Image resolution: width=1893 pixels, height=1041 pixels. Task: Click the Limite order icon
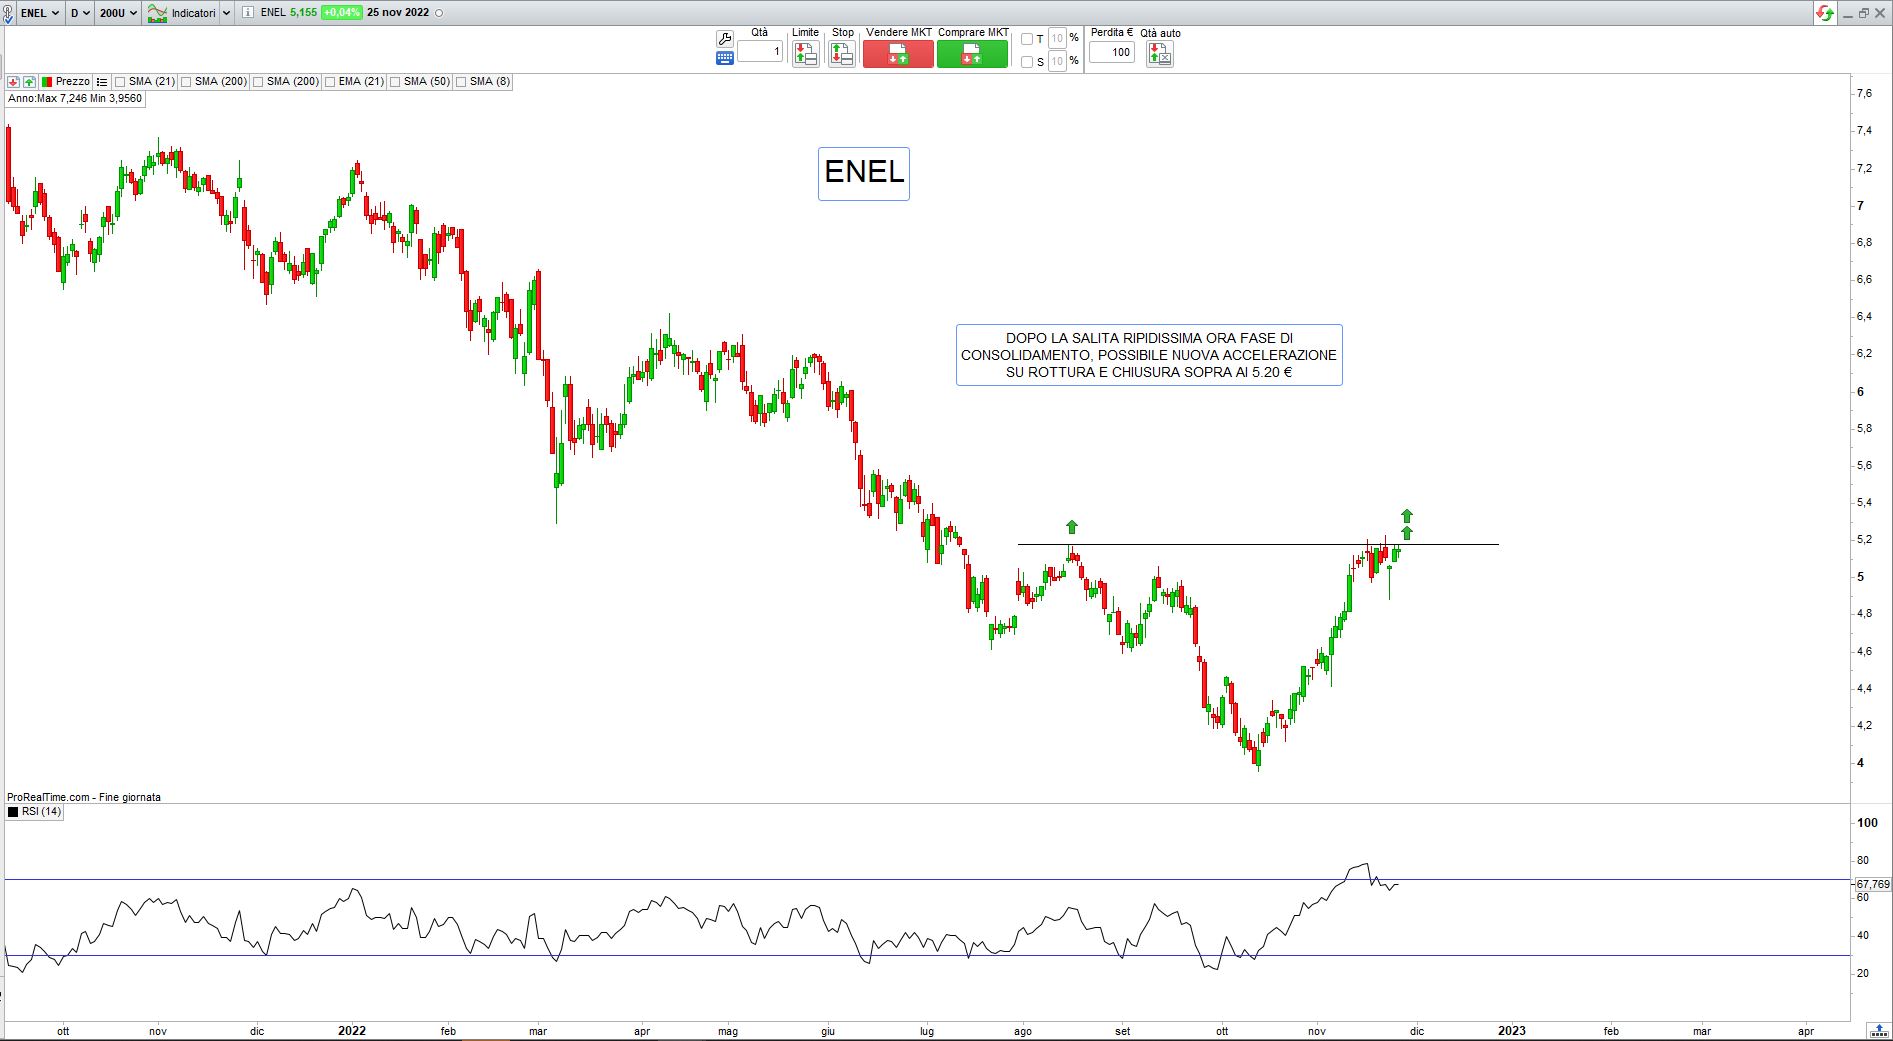coord(805,54)
